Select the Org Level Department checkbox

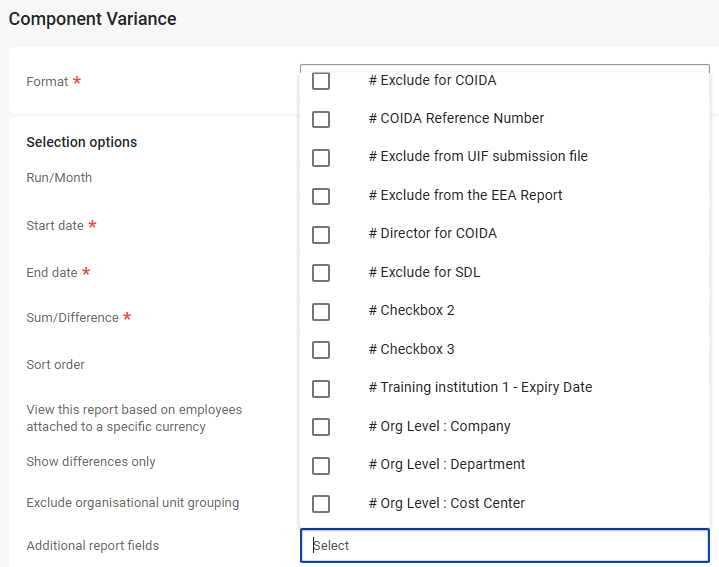coord(321,465)
